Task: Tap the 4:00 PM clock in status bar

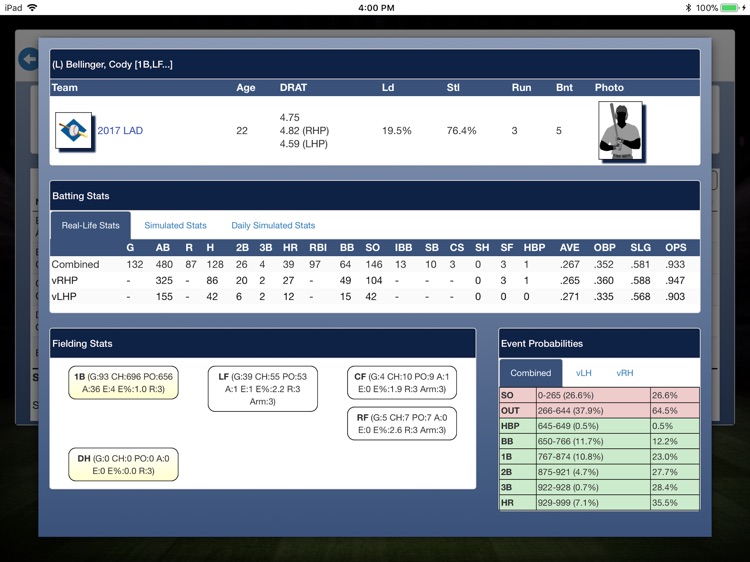Action: pos(376,8)
